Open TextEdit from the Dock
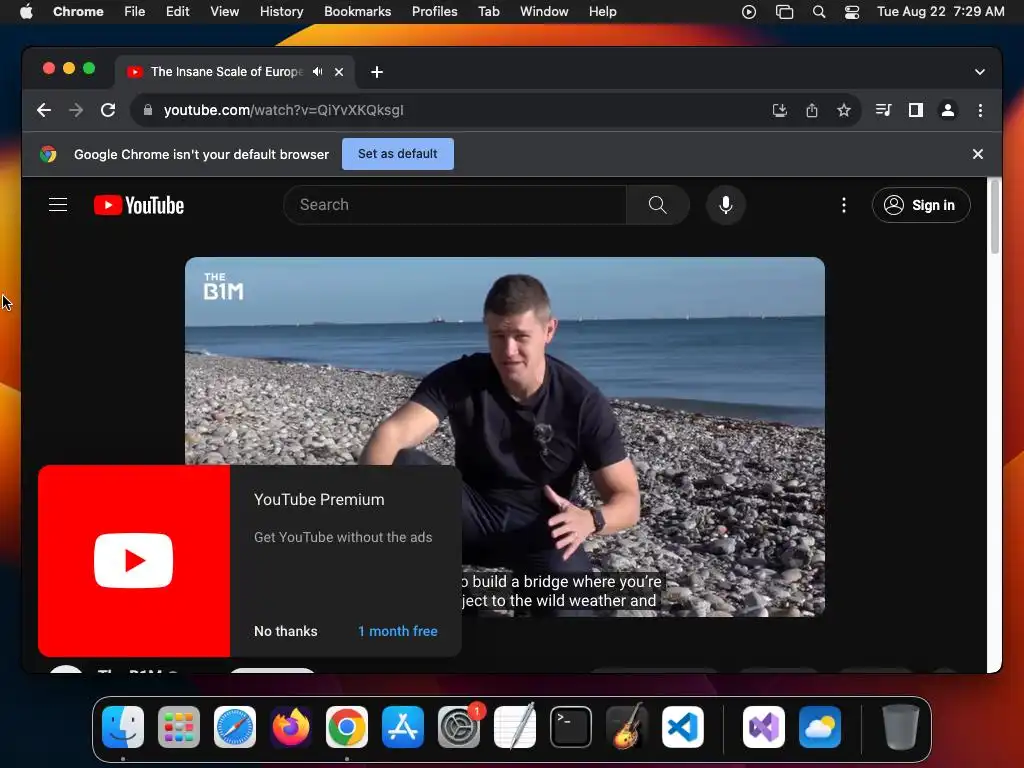 [515, 727]
